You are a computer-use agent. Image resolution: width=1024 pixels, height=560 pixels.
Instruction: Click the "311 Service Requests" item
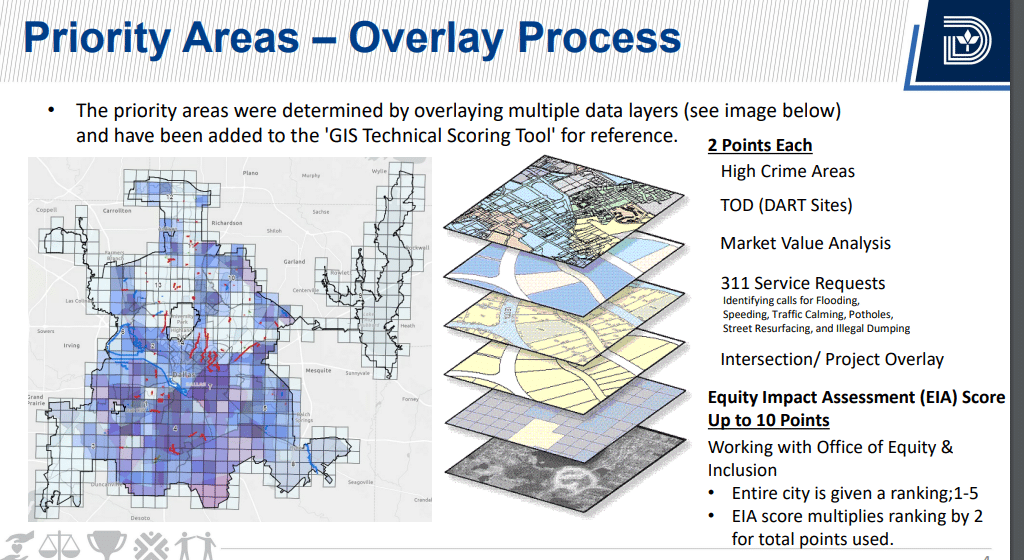tap(803, 283)
